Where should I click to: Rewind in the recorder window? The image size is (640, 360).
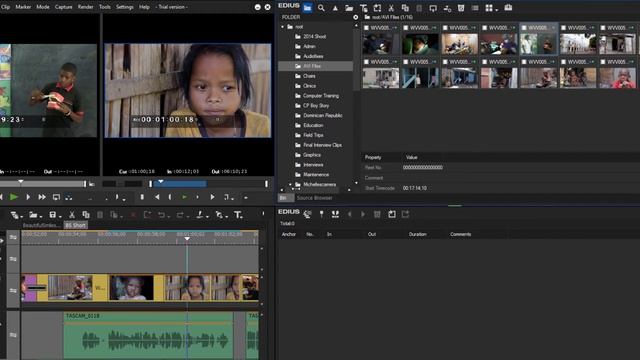click(157, 197)
